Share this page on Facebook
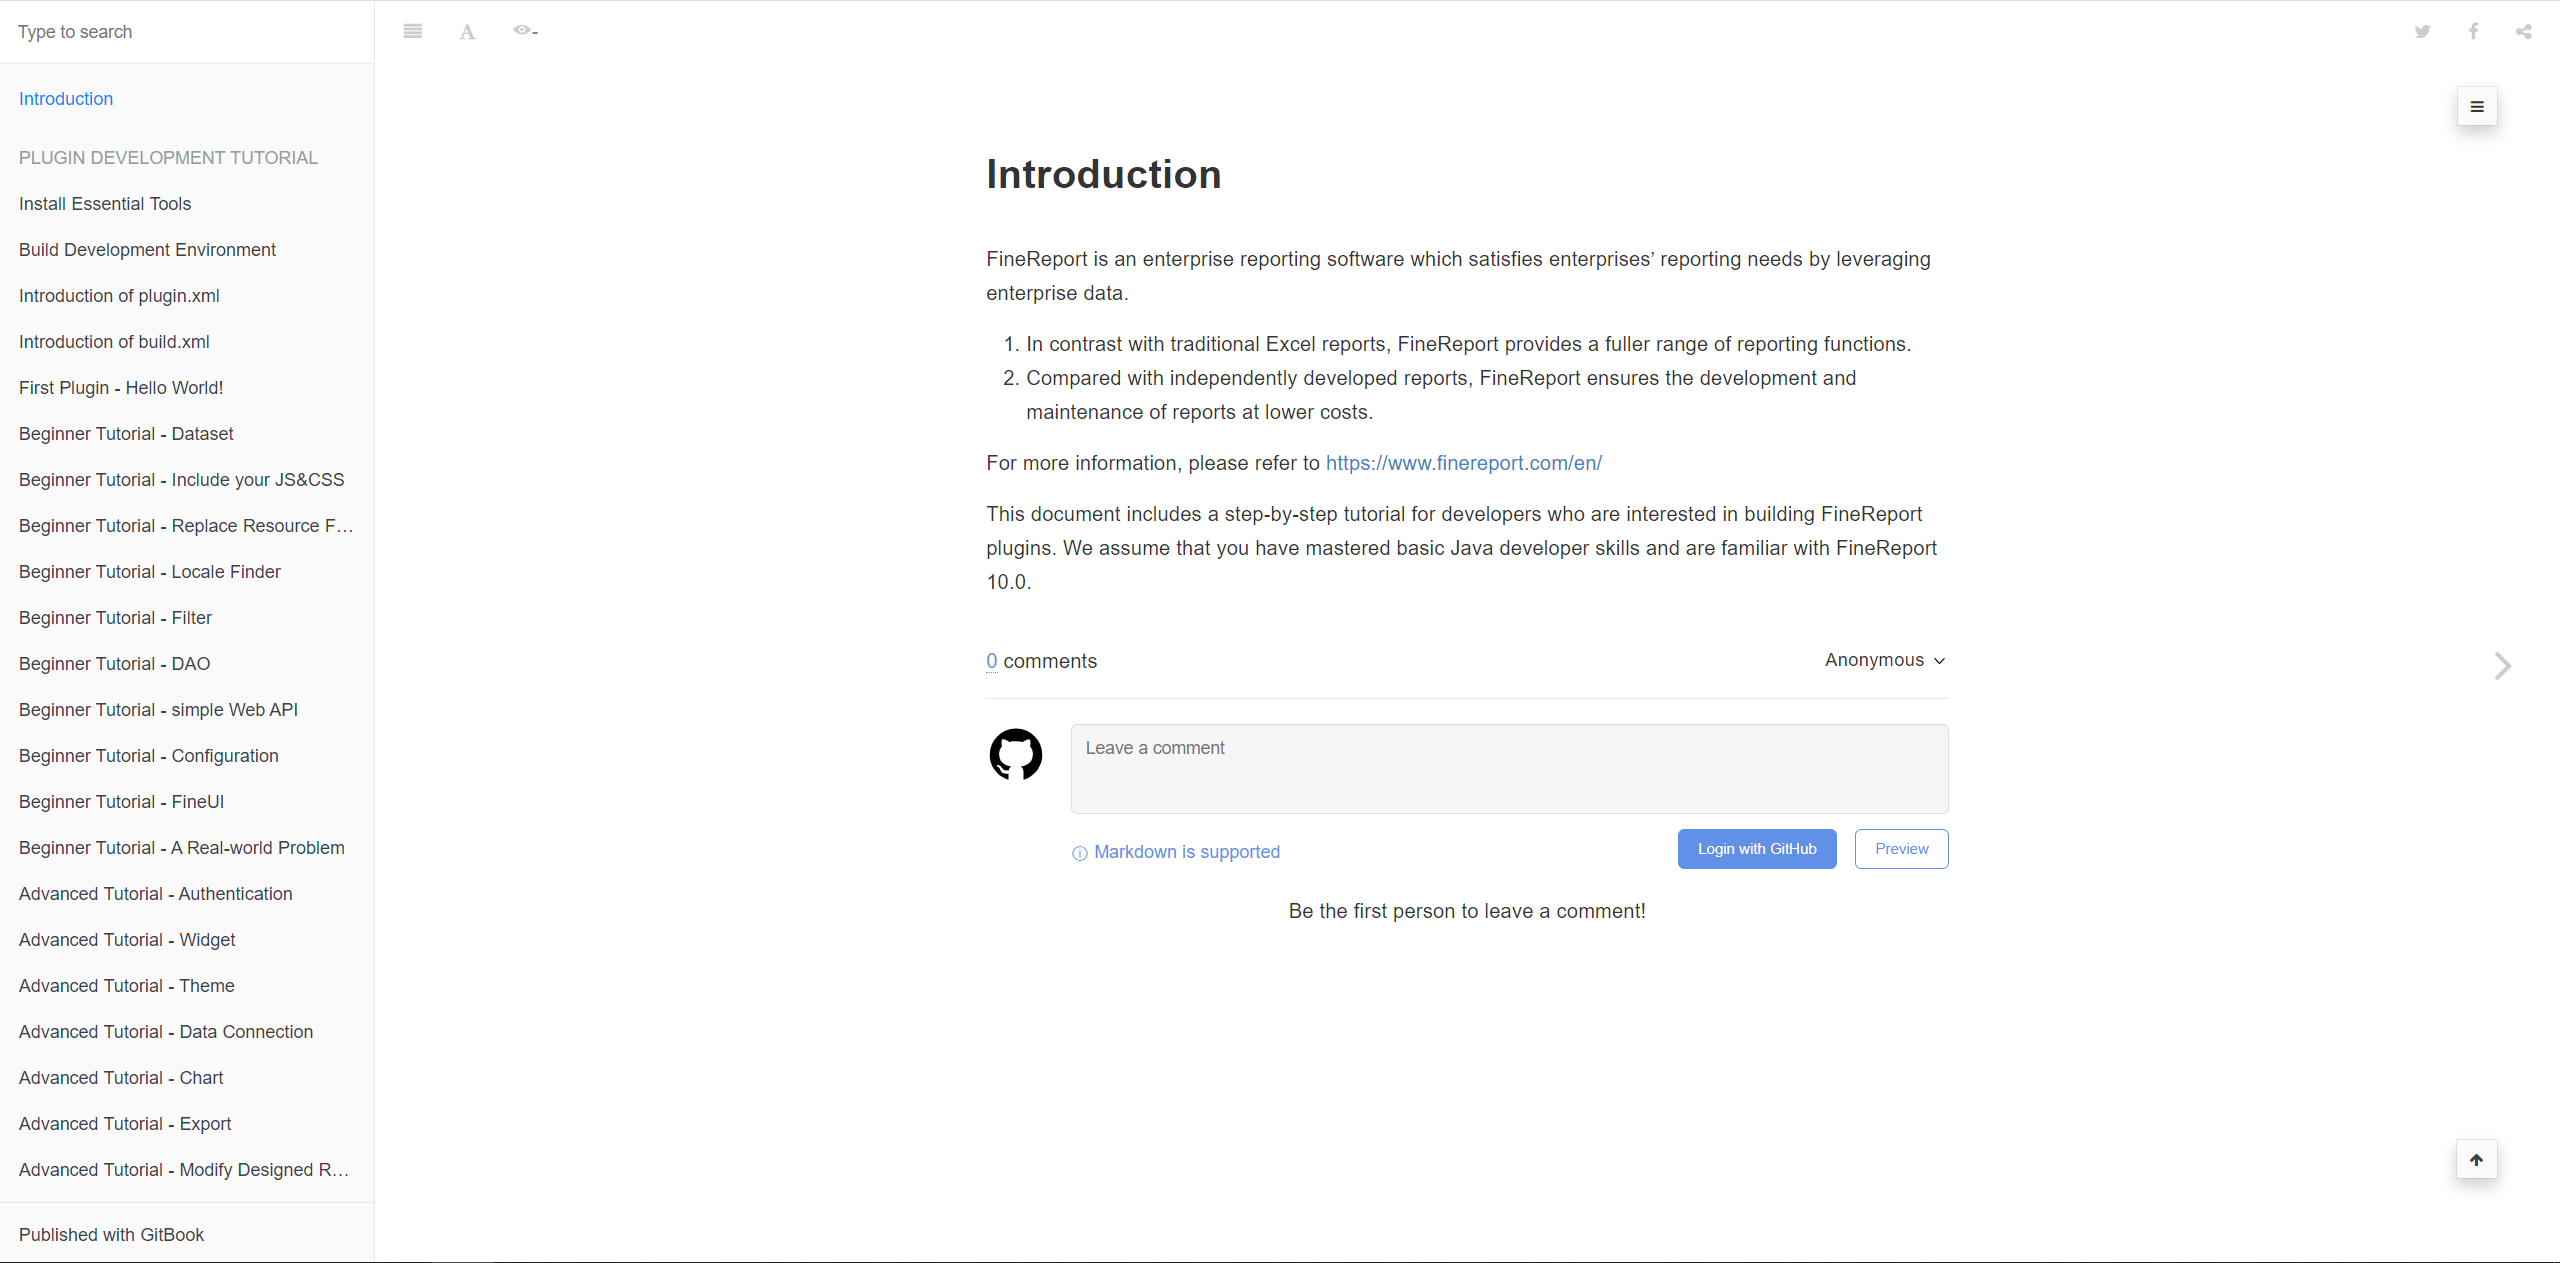2560x1263 pixels. pos(2472,31)
